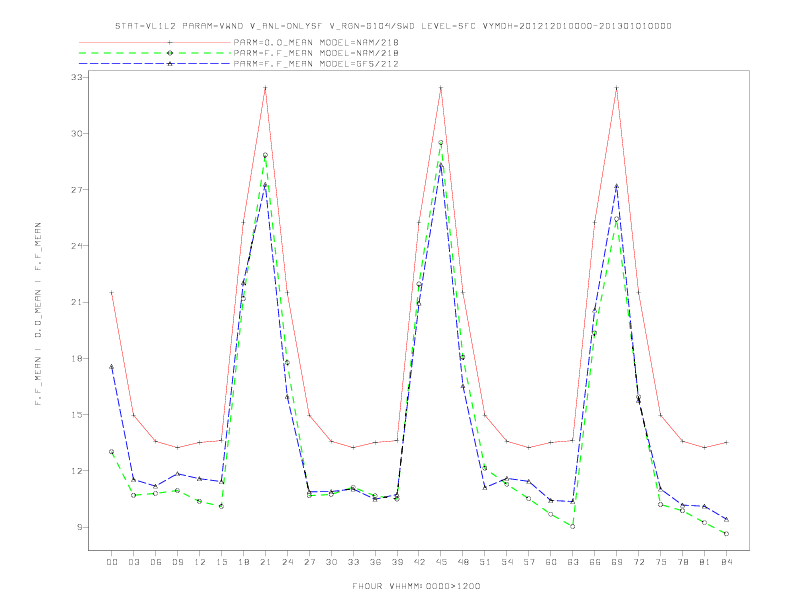This screenshot has width=792, height=612.
Task: Select legend entry PARM=F.F_MEAN MODEL=GFS/212
Action: coord(316,64)
